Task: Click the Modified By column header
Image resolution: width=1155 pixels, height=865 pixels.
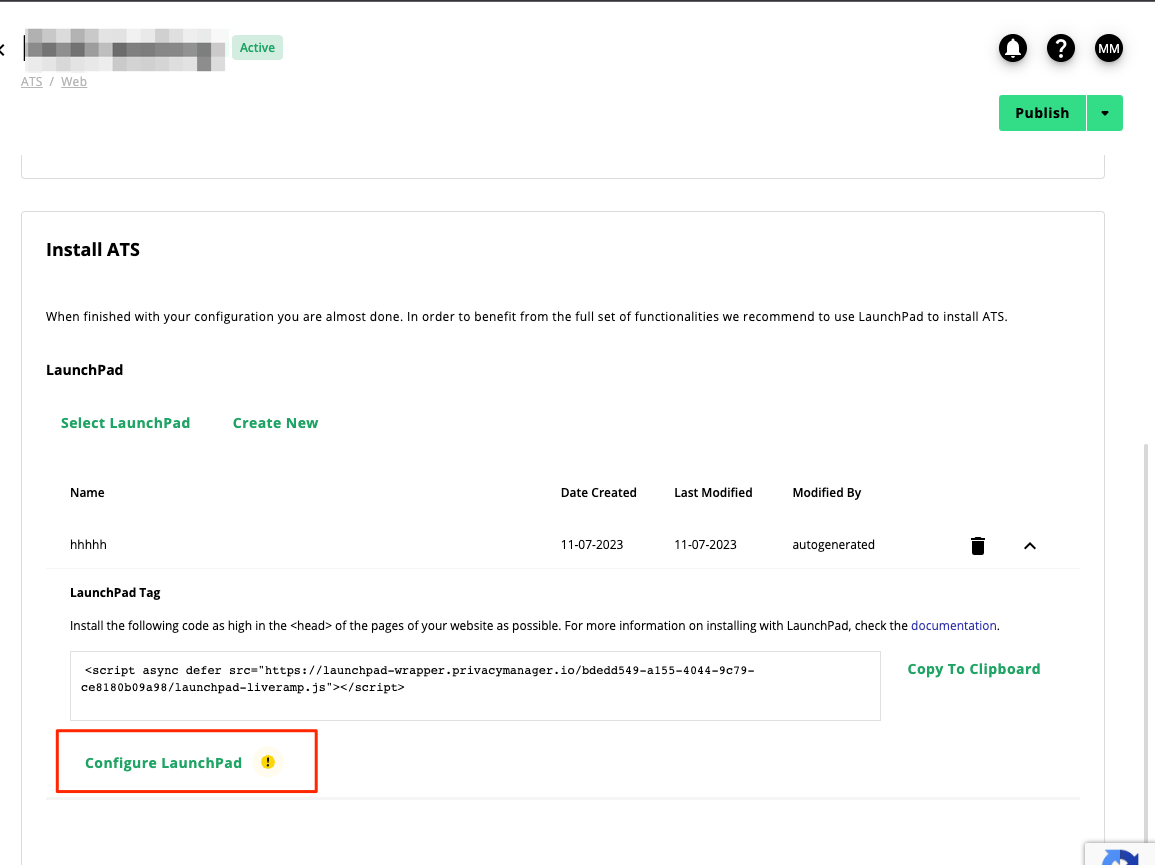Action: coord(826,492)
